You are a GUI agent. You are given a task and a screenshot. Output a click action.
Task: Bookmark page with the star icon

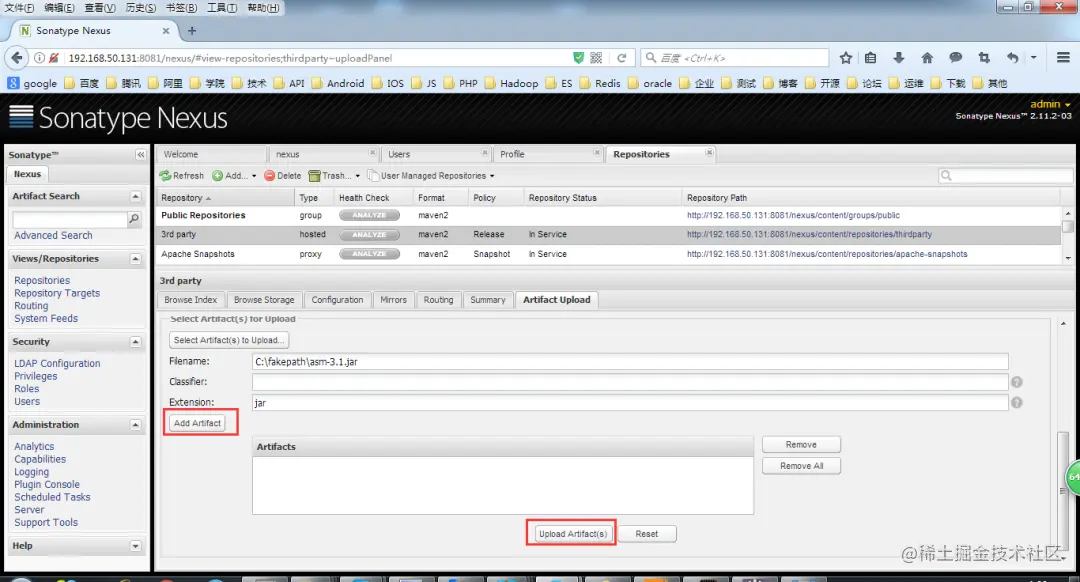coord(846,58)
